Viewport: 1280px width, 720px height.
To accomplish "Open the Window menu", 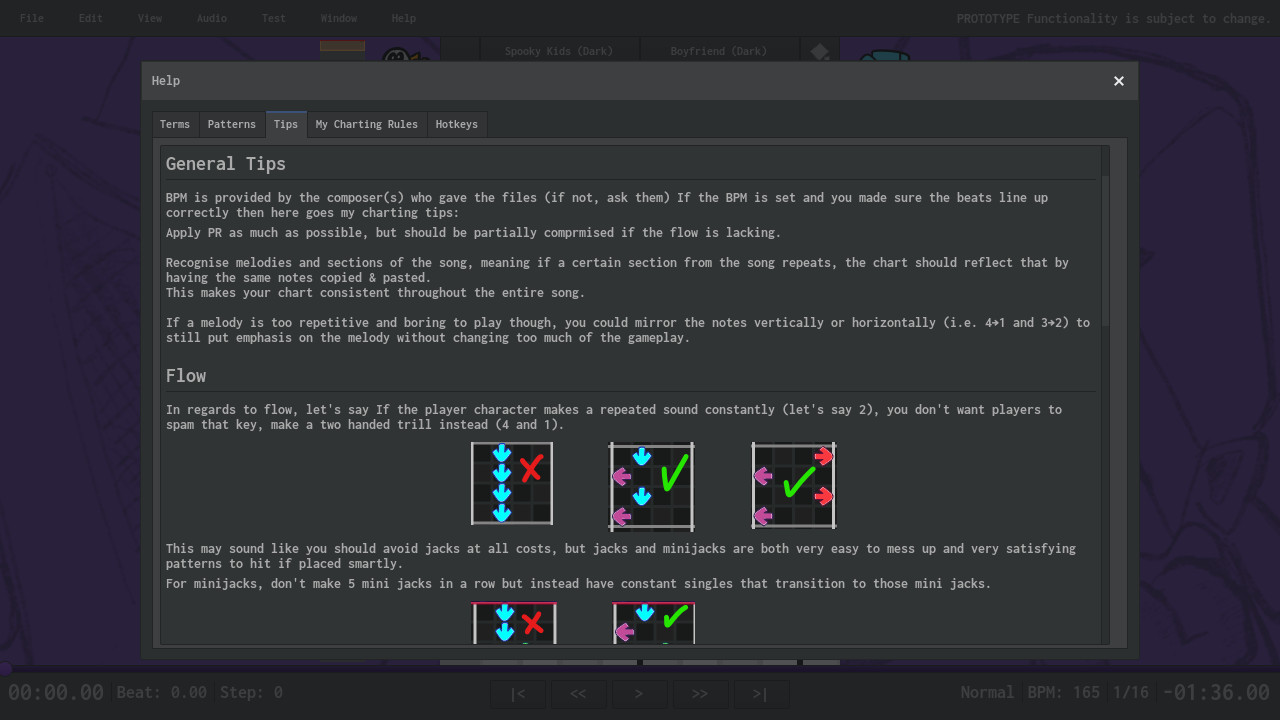I will click(339, 18).
